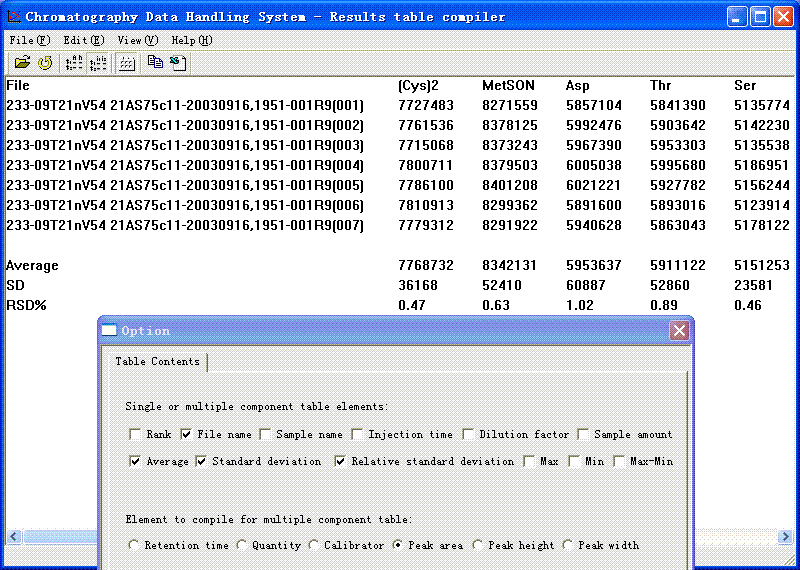Click the SD row label
Image resolution: width=800 pixels, height=570 pixels.
coord(15,285)
